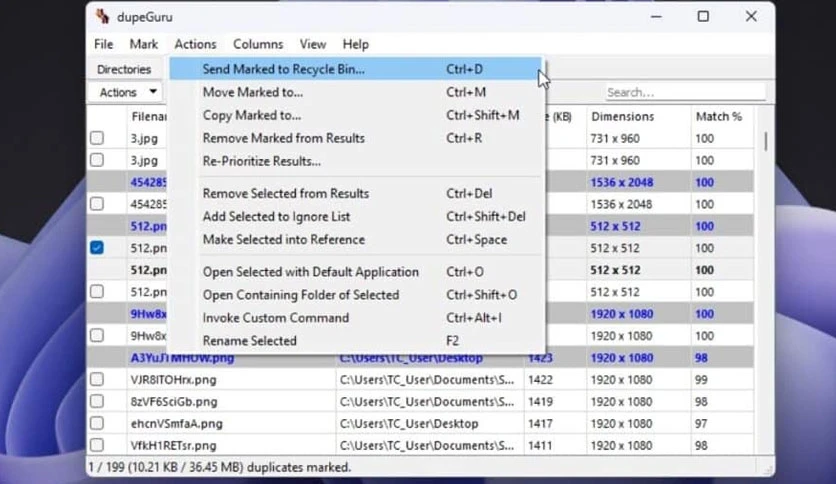836x484 pixels.
Task: Open the File menu
Action: click(103, 44)
